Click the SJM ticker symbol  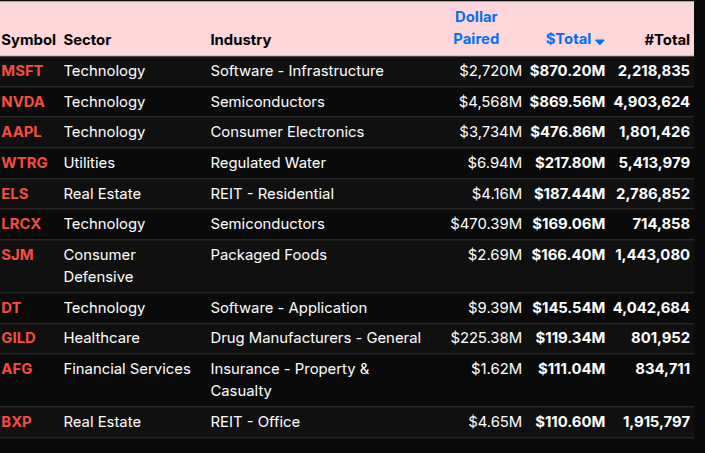pyautogui.click(x=17, y=255)
